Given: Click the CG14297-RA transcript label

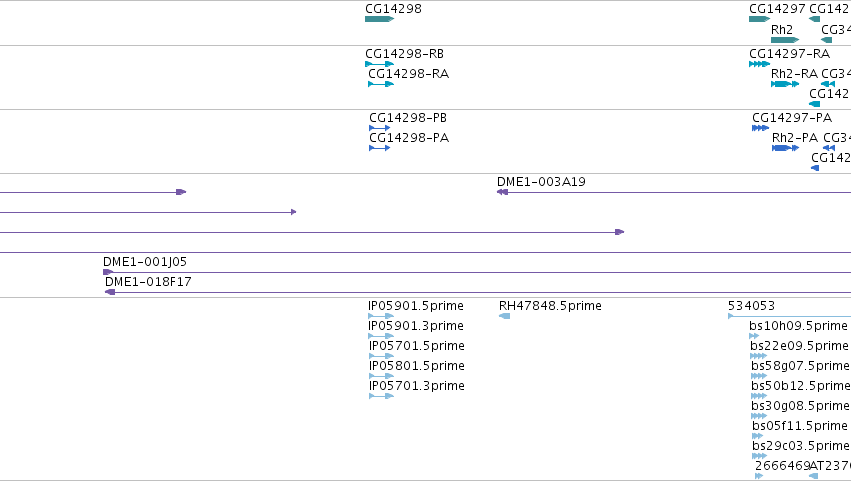Looking at the screenshot, I should [x=789, y=54].
